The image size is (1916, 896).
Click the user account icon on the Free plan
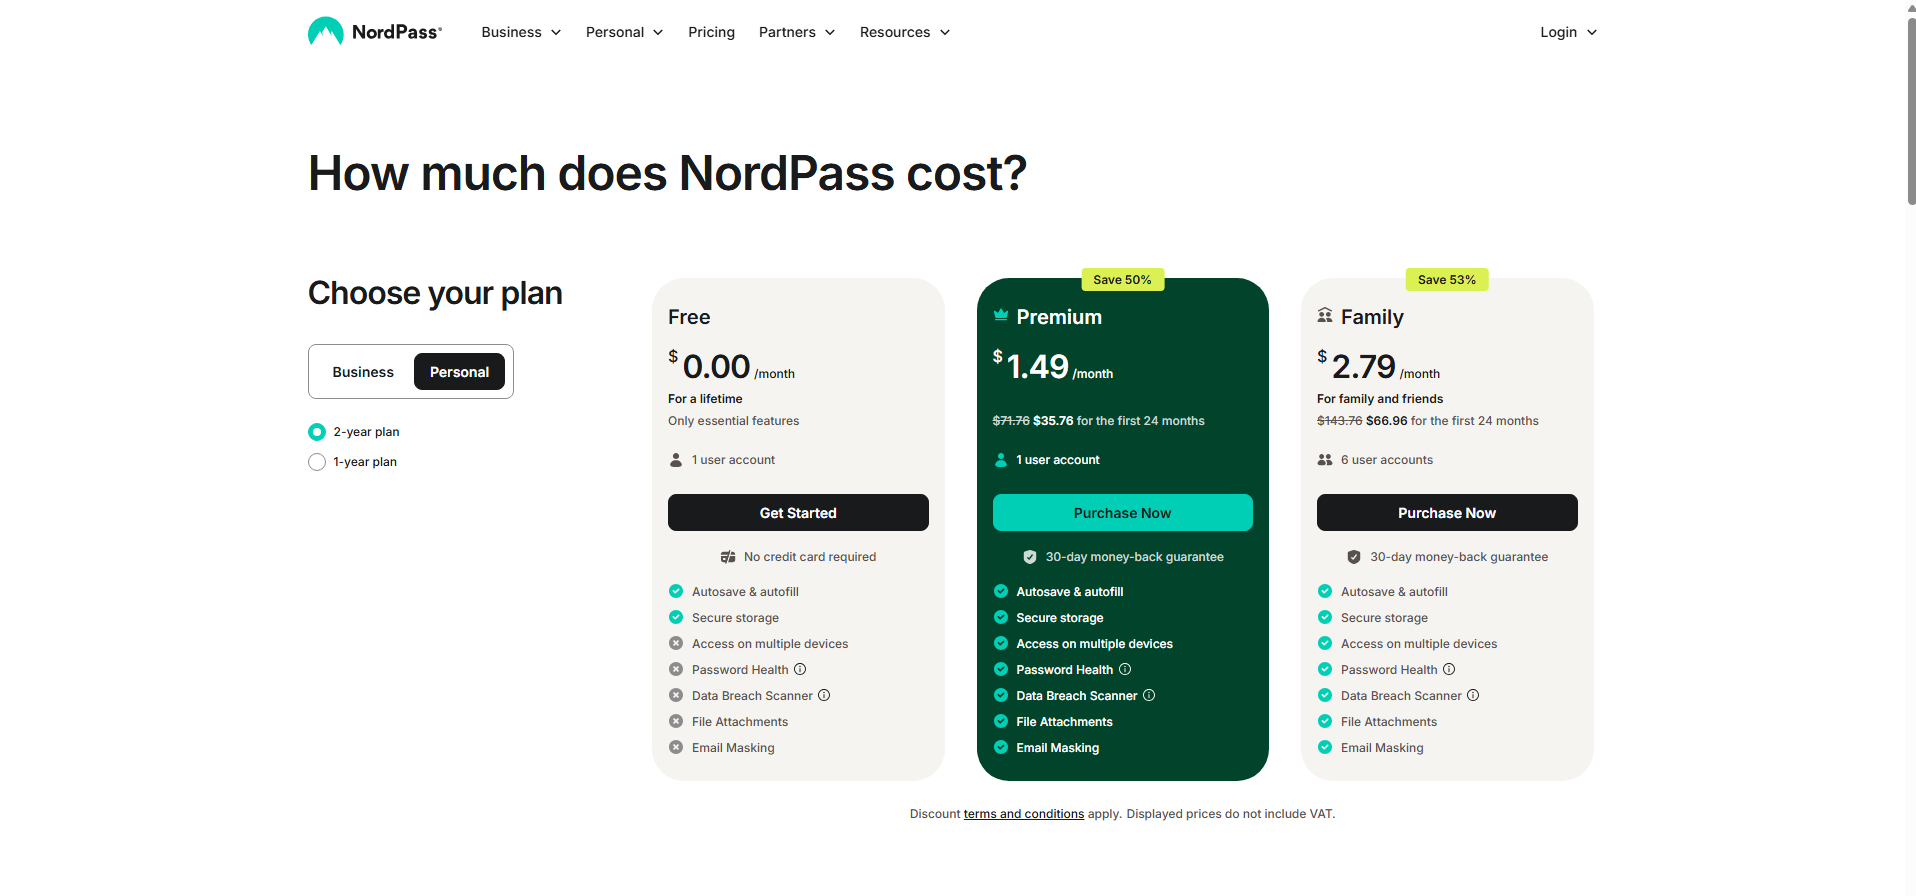pyautogui.click(x=676, y=459)
